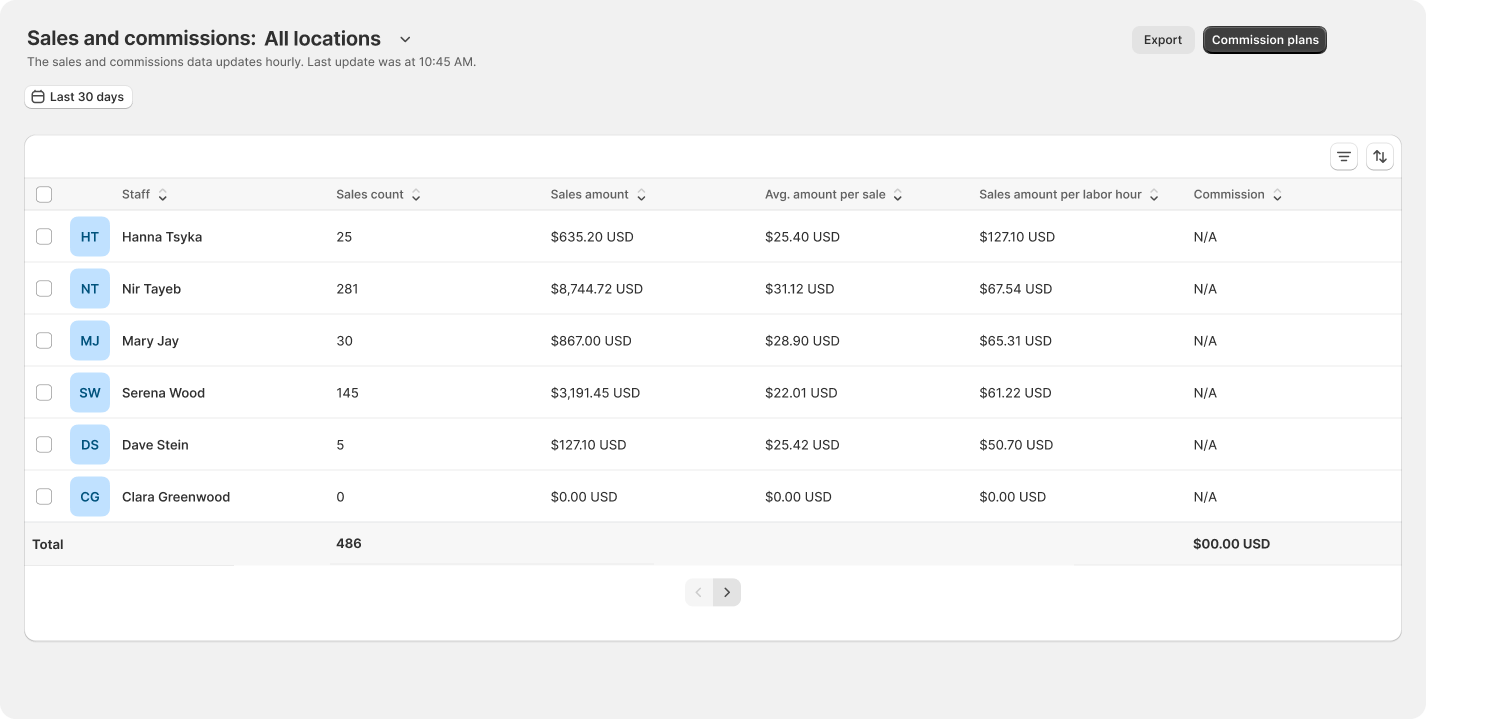Check the box for Hanna Tsyka's row

[x=44, y=237]
